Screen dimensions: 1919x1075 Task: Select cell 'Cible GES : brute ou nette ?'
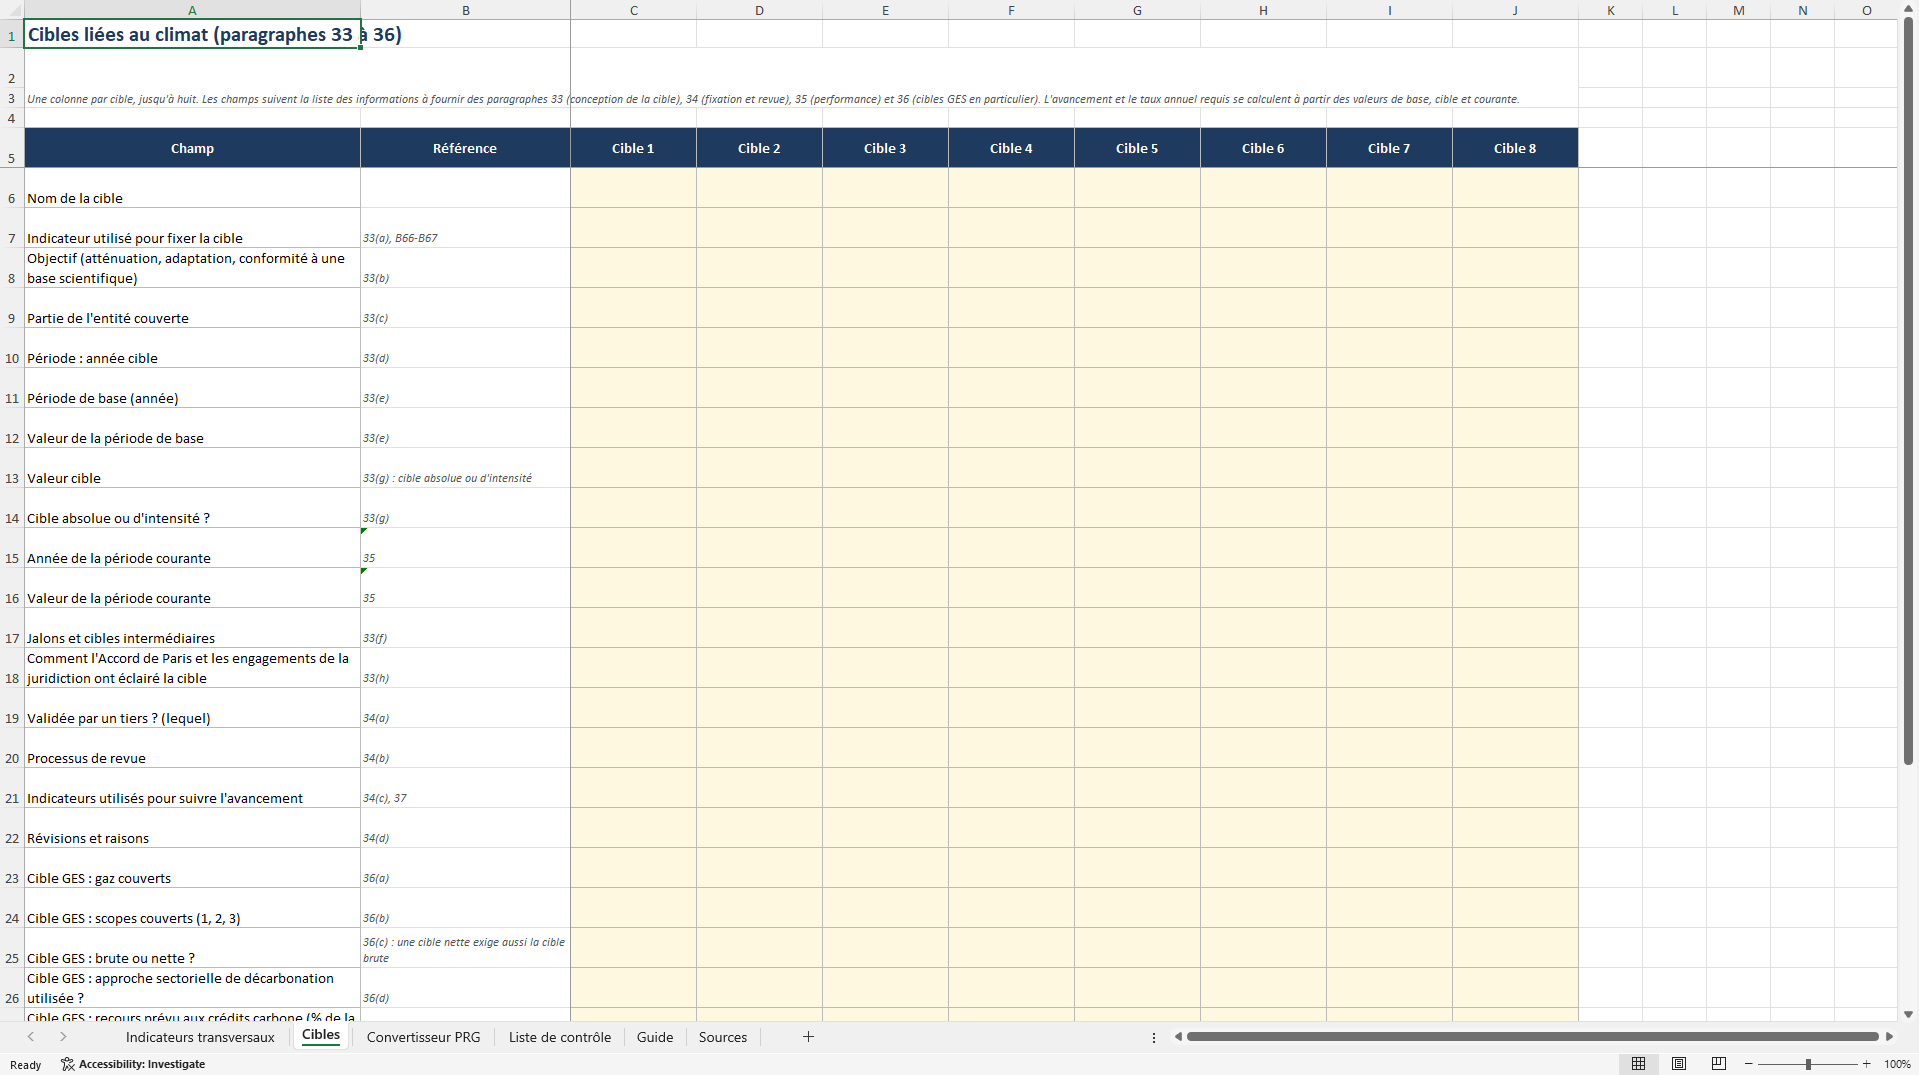192,948
